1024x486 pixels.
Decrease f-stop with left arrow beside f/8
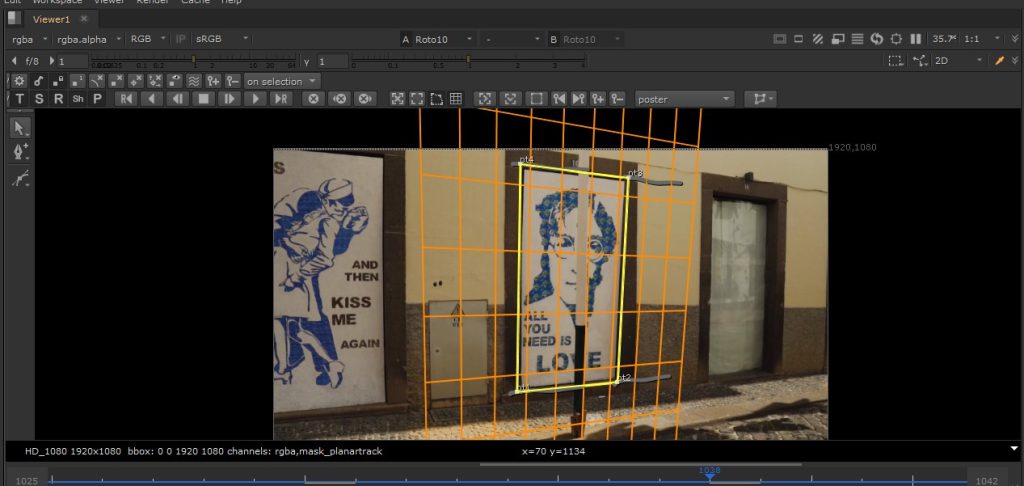point(14,61)
